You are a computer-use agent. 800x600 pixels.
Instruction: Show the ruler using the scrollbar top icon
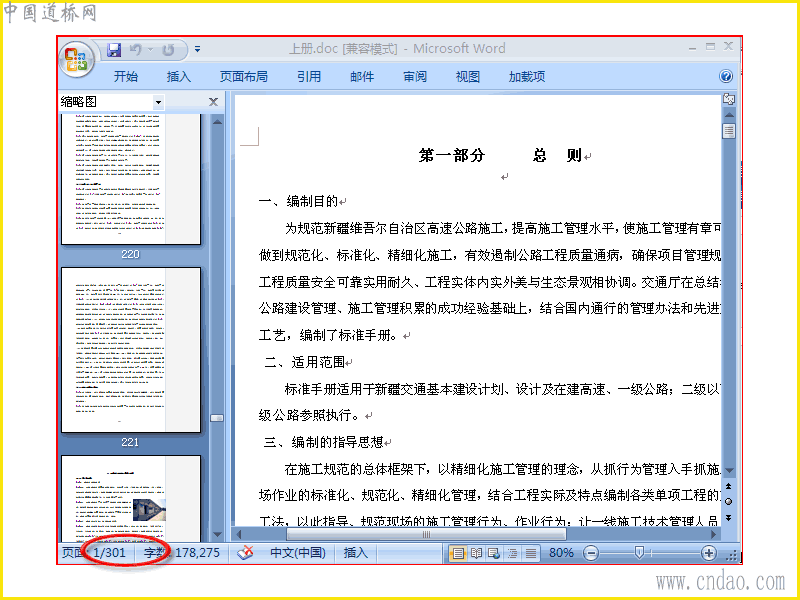pyautogui.click(x=729, y=99)
